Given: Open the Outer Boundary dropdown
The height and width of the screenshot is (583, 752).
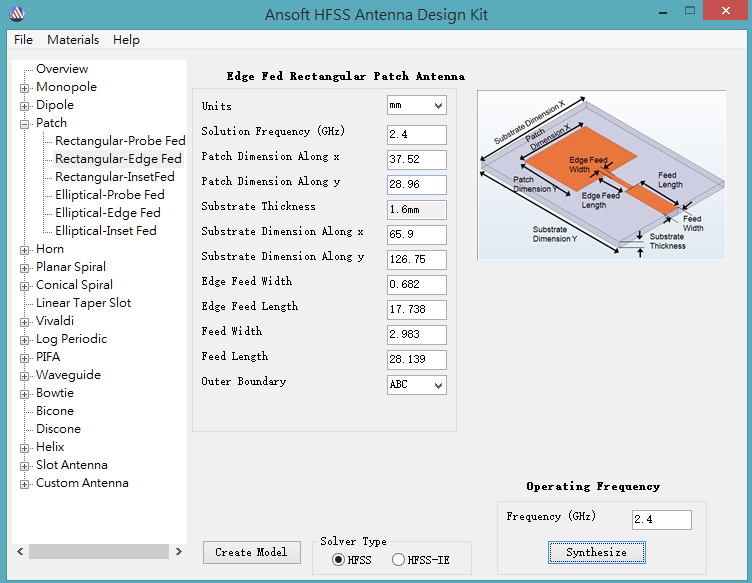Looking at the screenshot, I should [x=417, y=385].
